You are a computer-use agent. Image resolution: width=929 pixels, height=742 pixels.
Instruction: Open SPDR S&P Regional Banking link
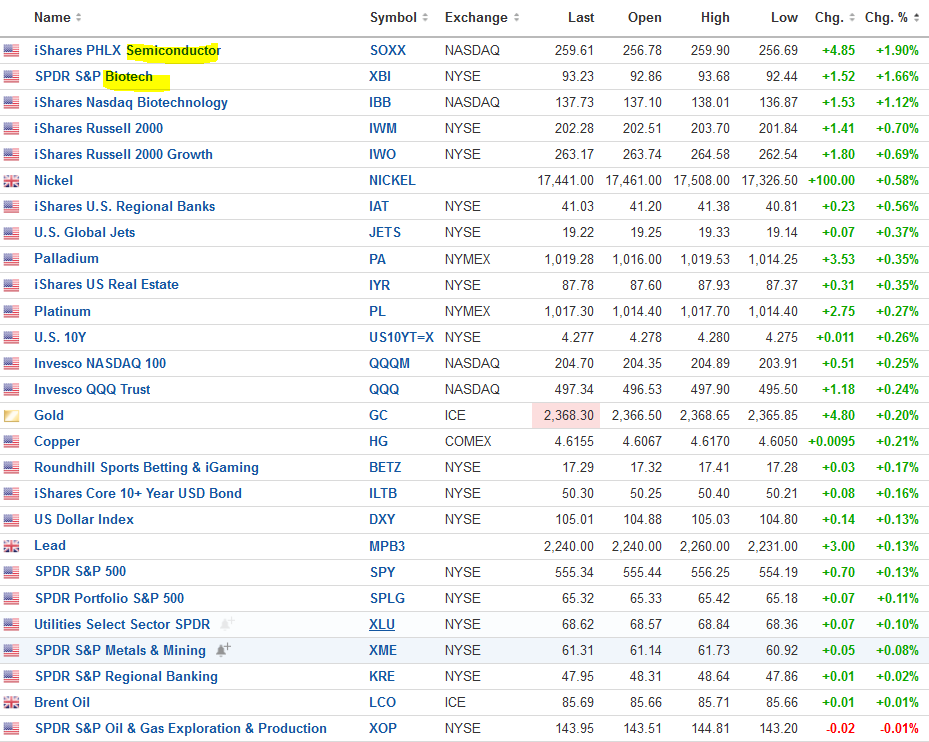(x=126, y=676)
